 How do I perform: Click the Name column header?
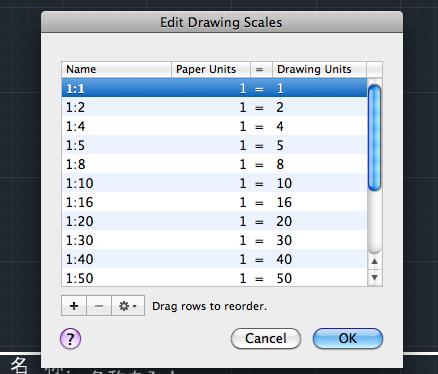coord(117,69)
